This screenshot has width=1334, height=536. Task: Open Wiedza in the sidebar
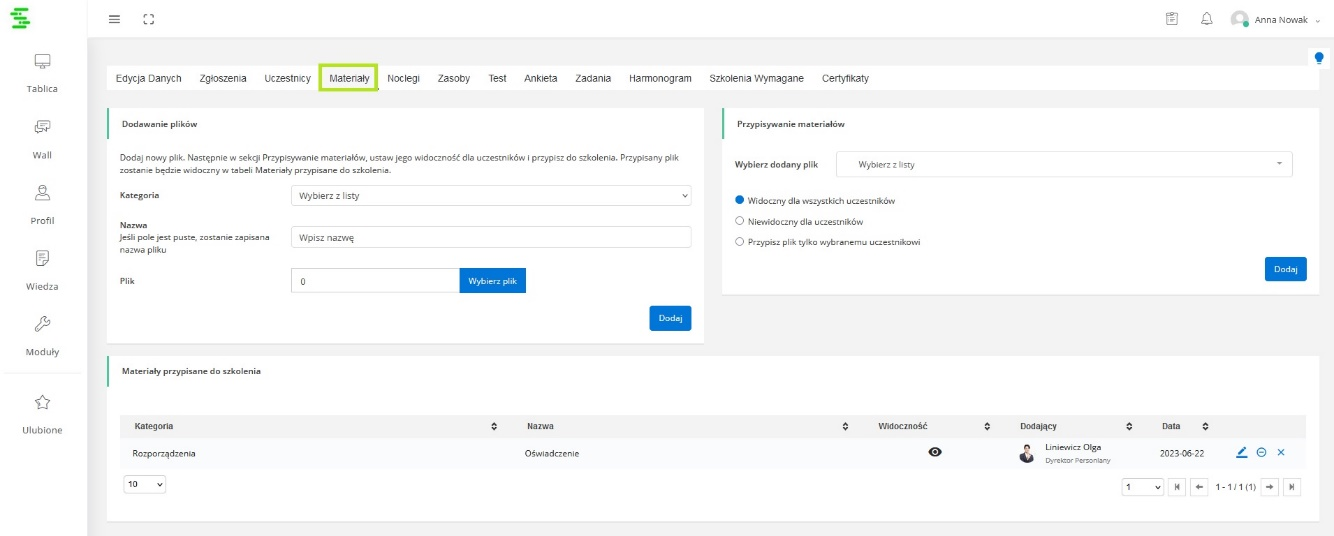coord(42,269)
